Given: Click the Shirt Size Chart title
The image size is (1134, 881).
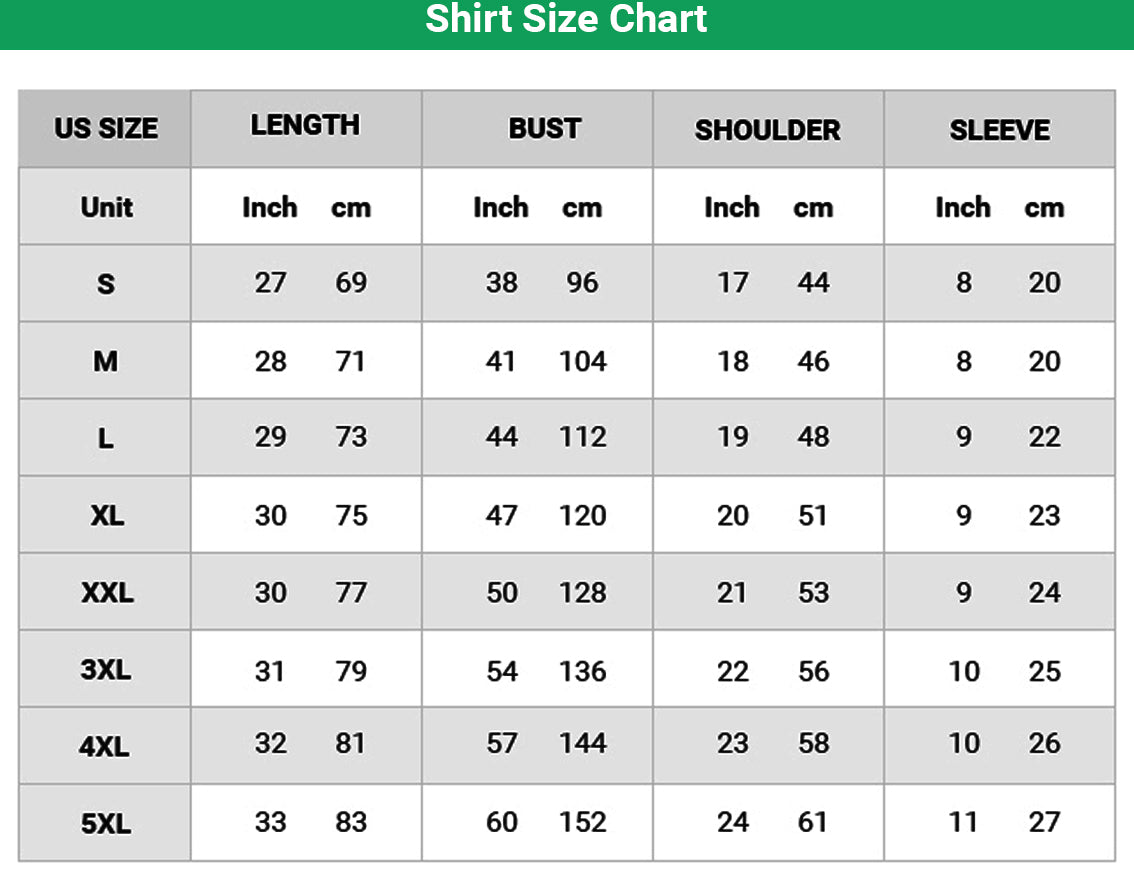Looking at the screenshot, I should pos(566,19).
